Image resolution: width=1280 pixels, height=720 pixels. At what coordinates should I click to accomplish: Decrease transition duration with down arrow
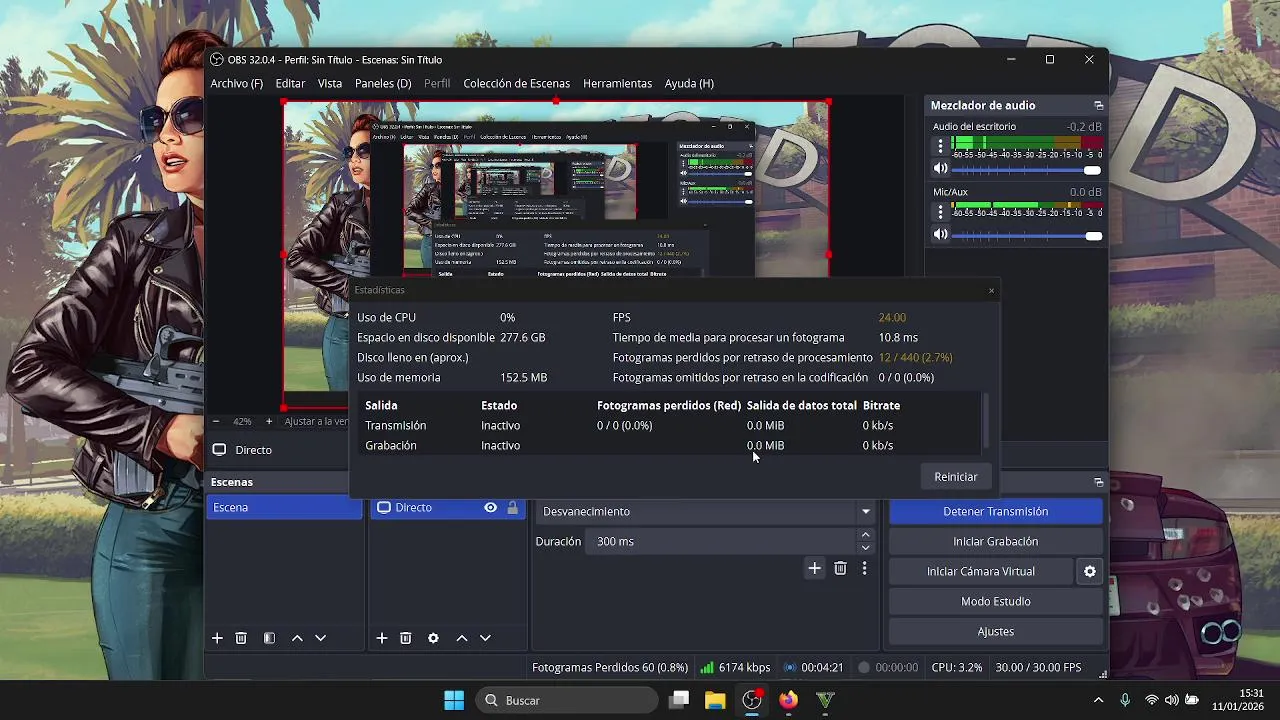coord(866,547)
